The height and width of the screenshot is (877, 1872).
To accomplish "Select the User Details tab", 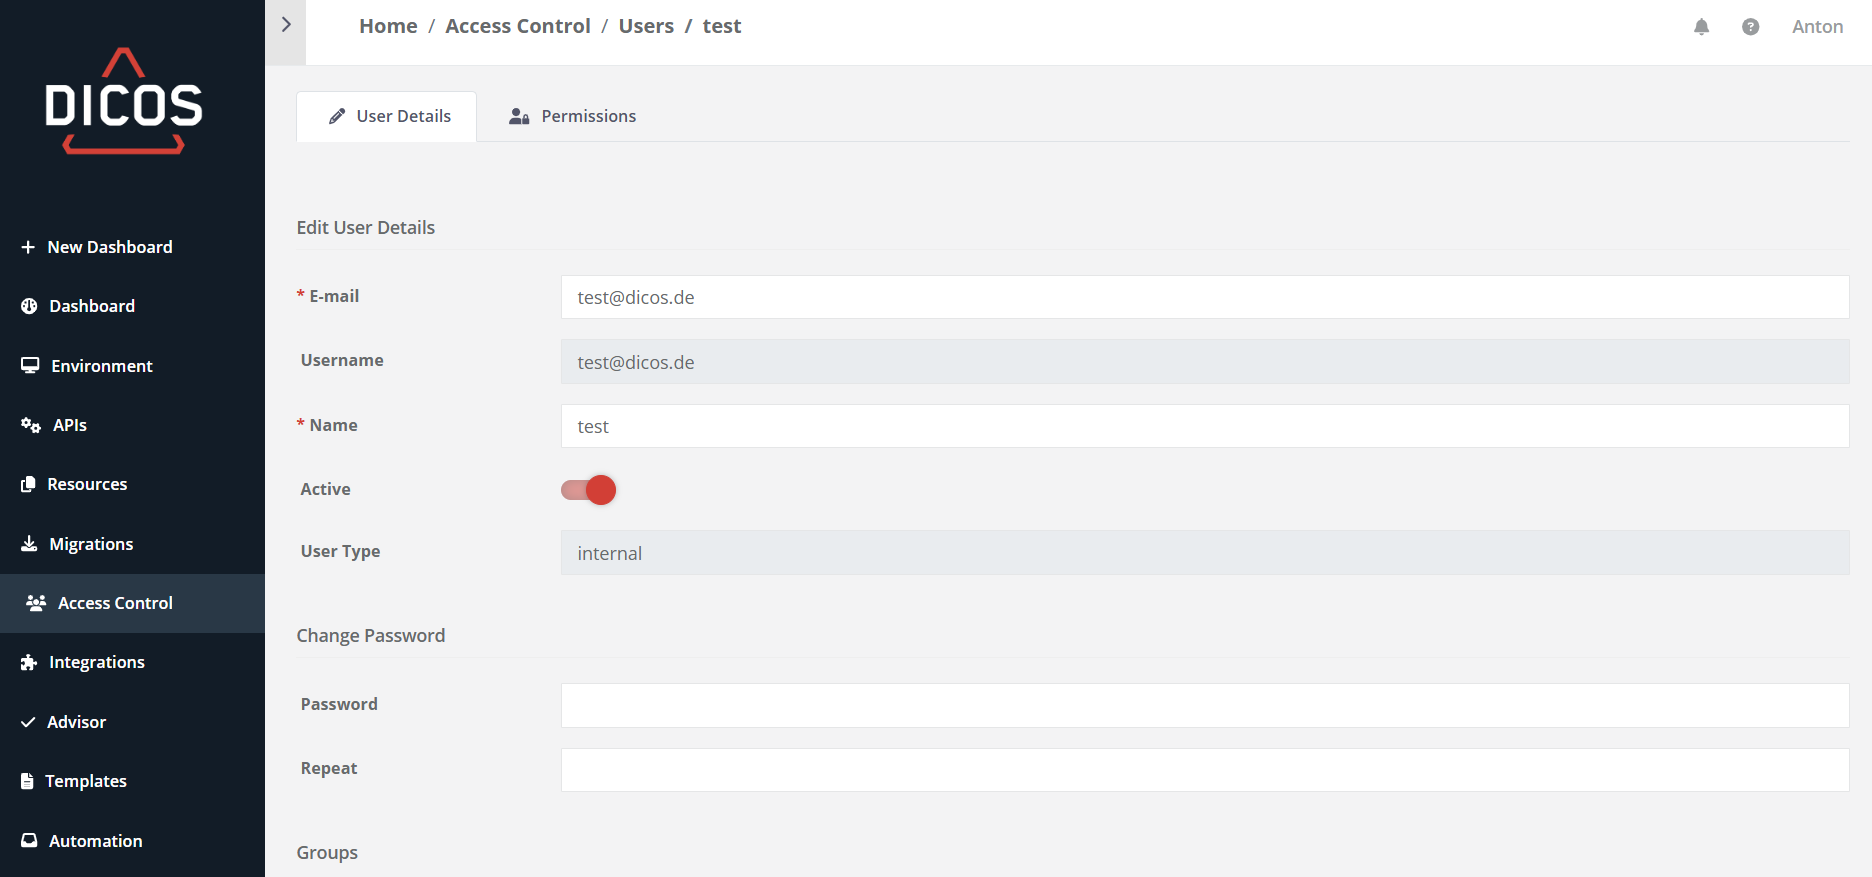I will coord(388,116).
